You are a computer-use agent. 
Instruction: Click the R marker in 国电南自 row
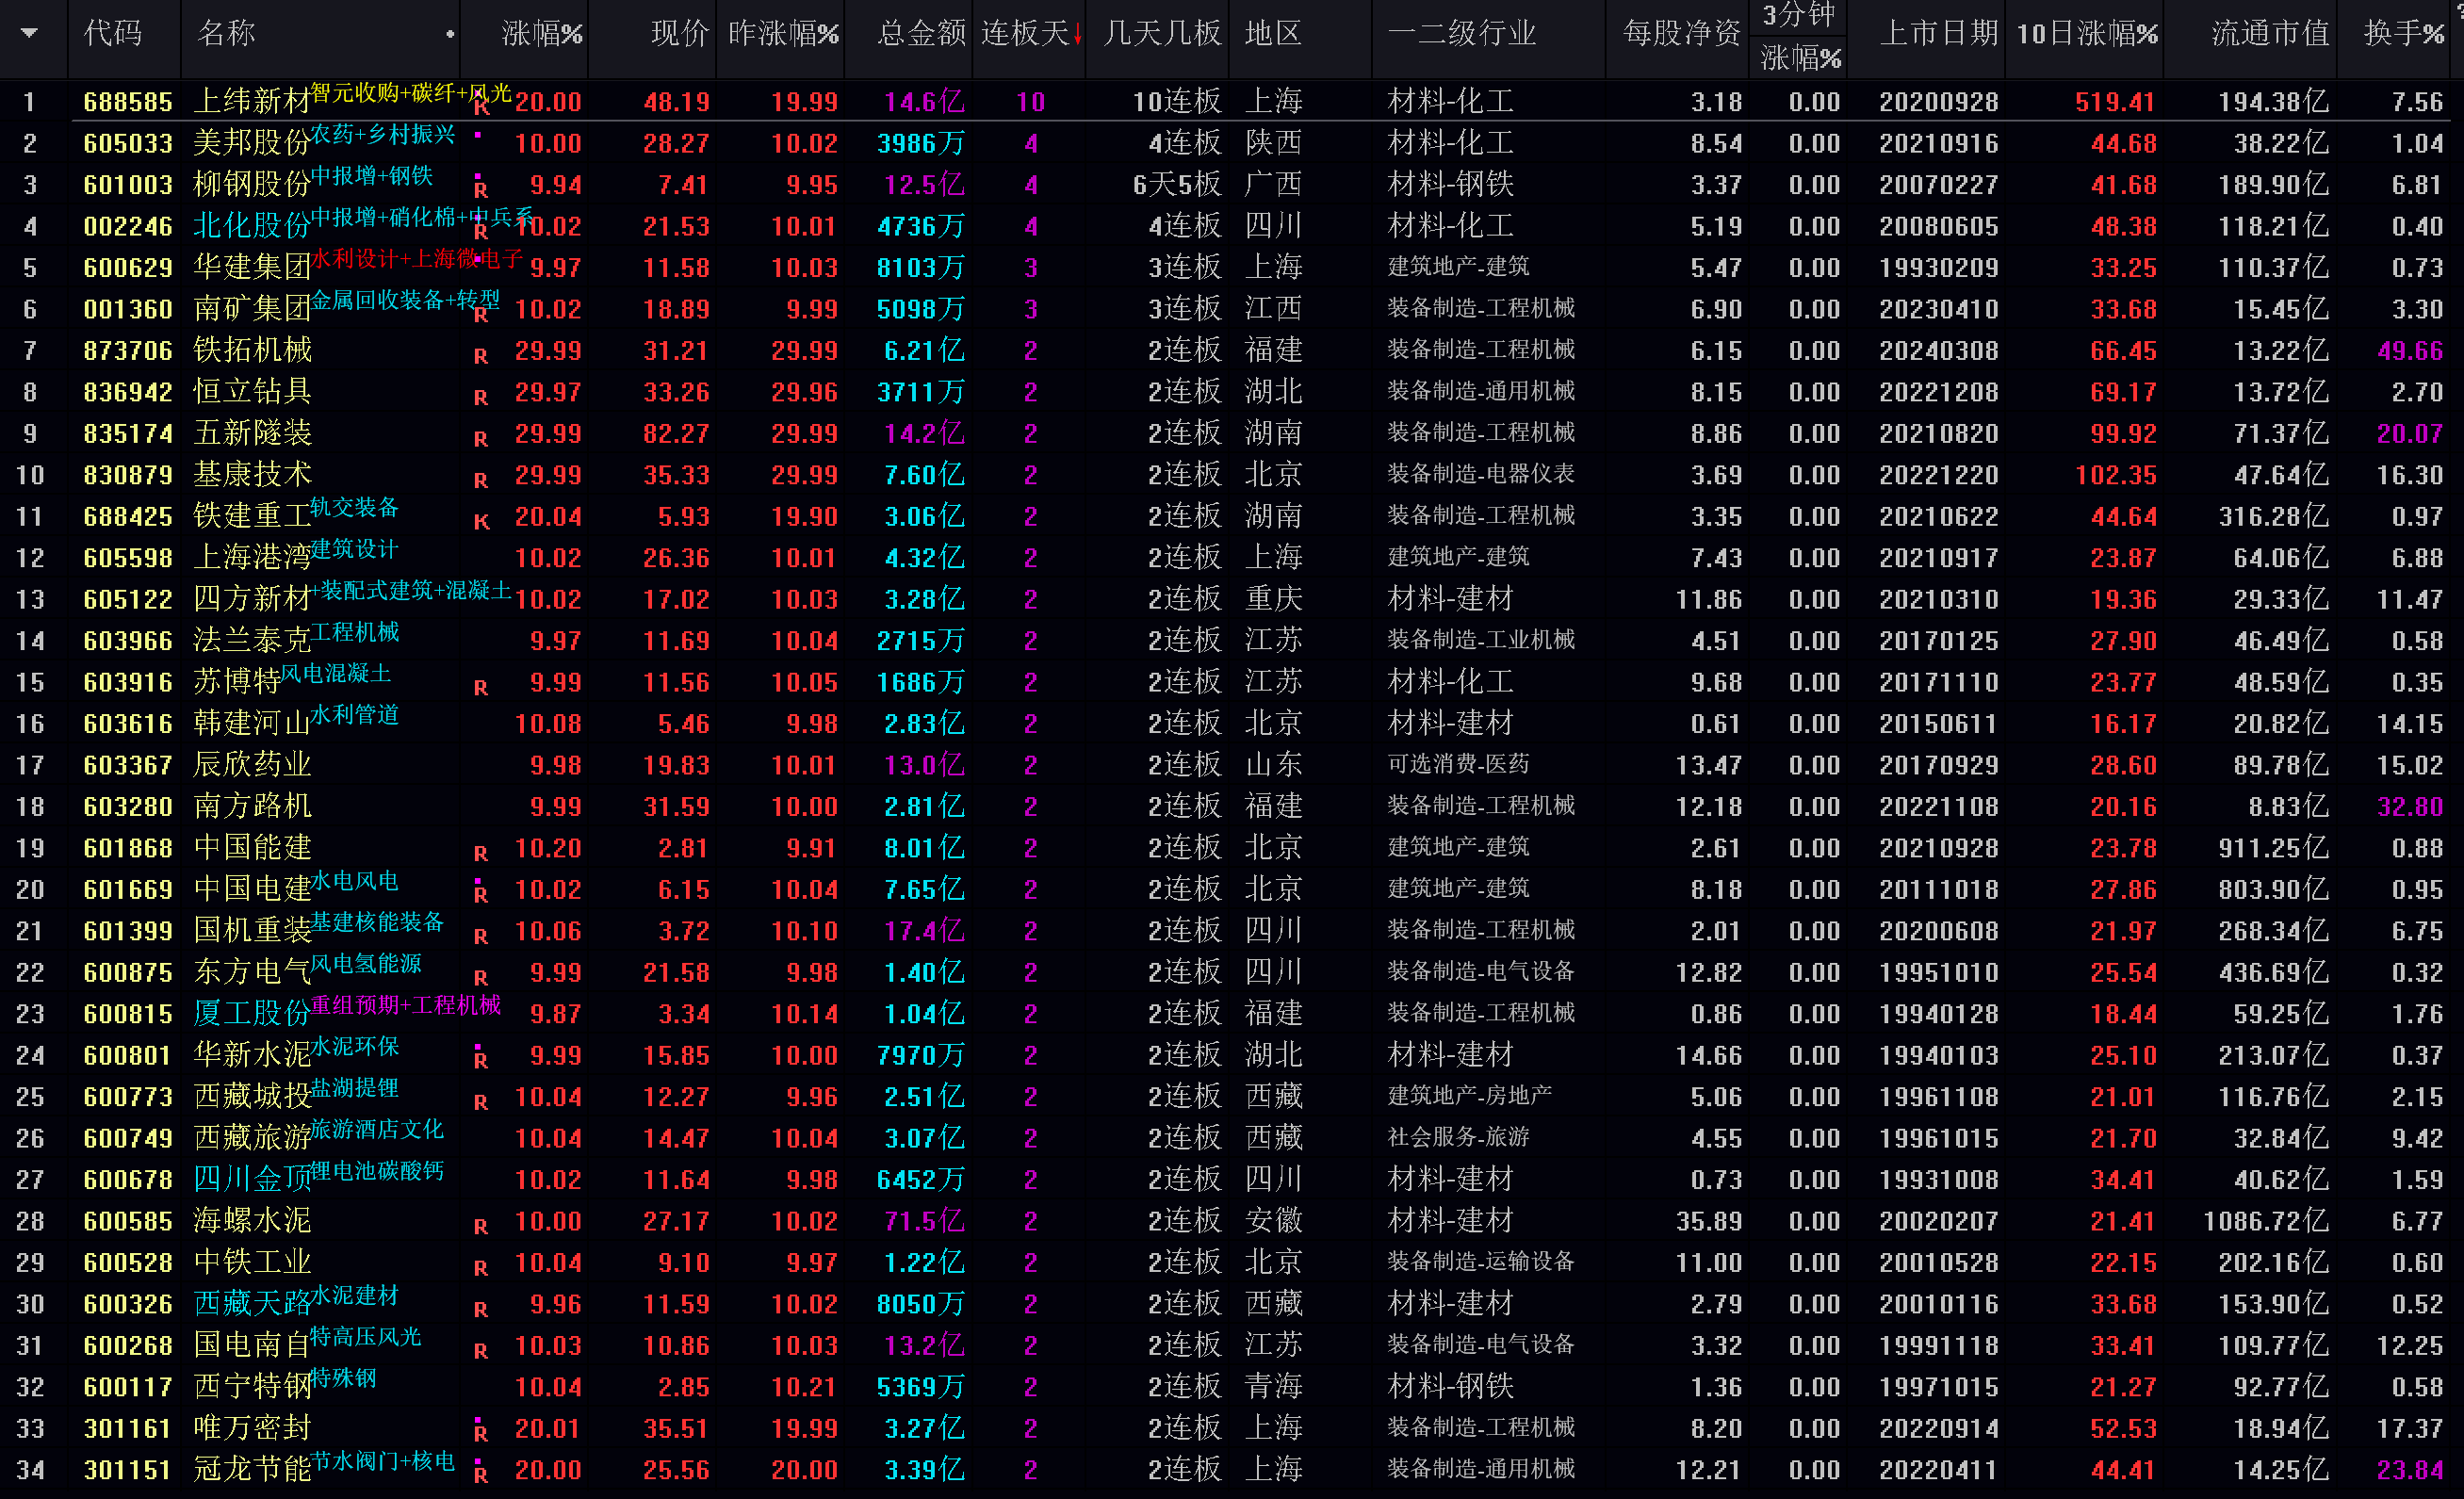pyautogui.click(x=481, y=1351)
